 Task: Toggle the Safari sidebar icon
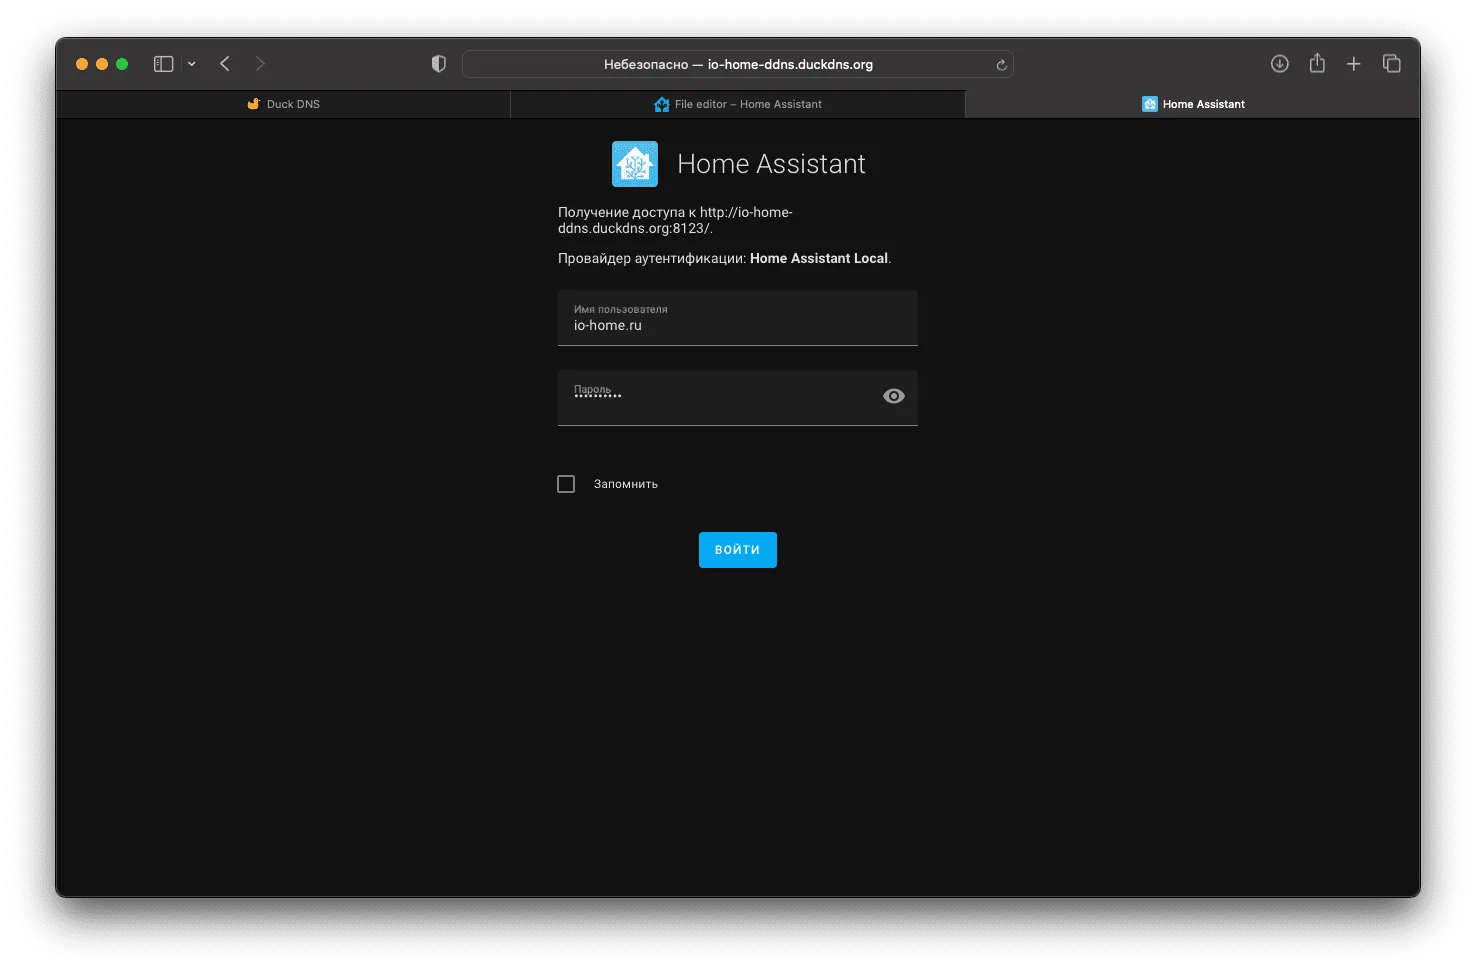164,64
